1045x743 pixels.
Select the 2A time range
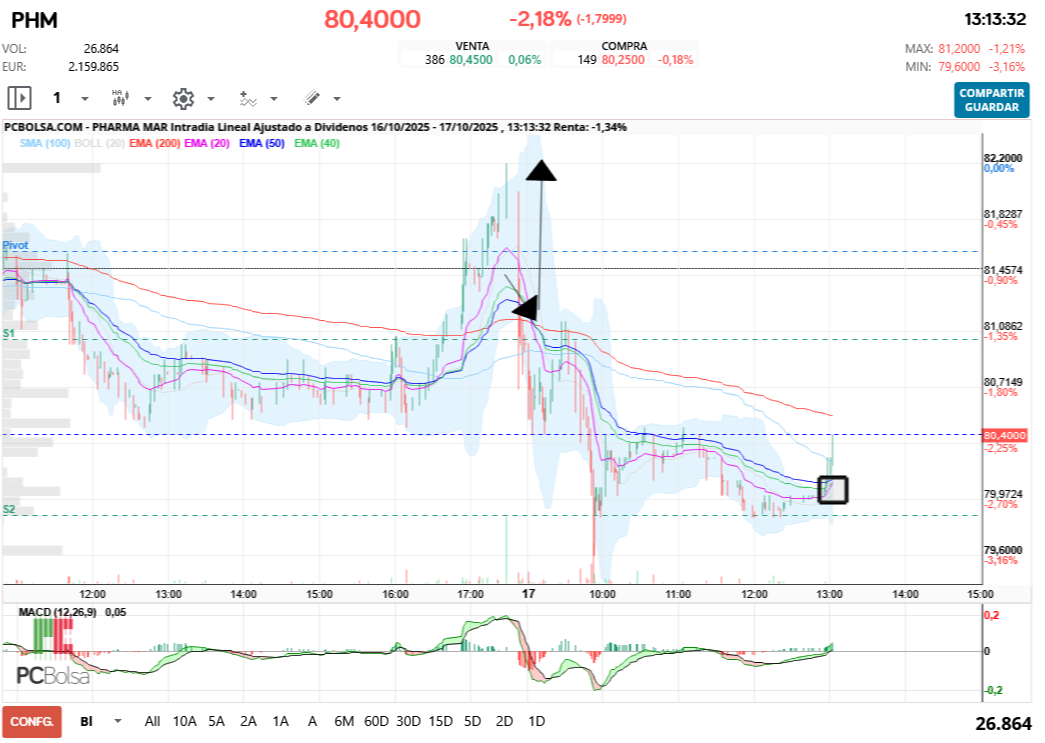(x=249, y=721)
